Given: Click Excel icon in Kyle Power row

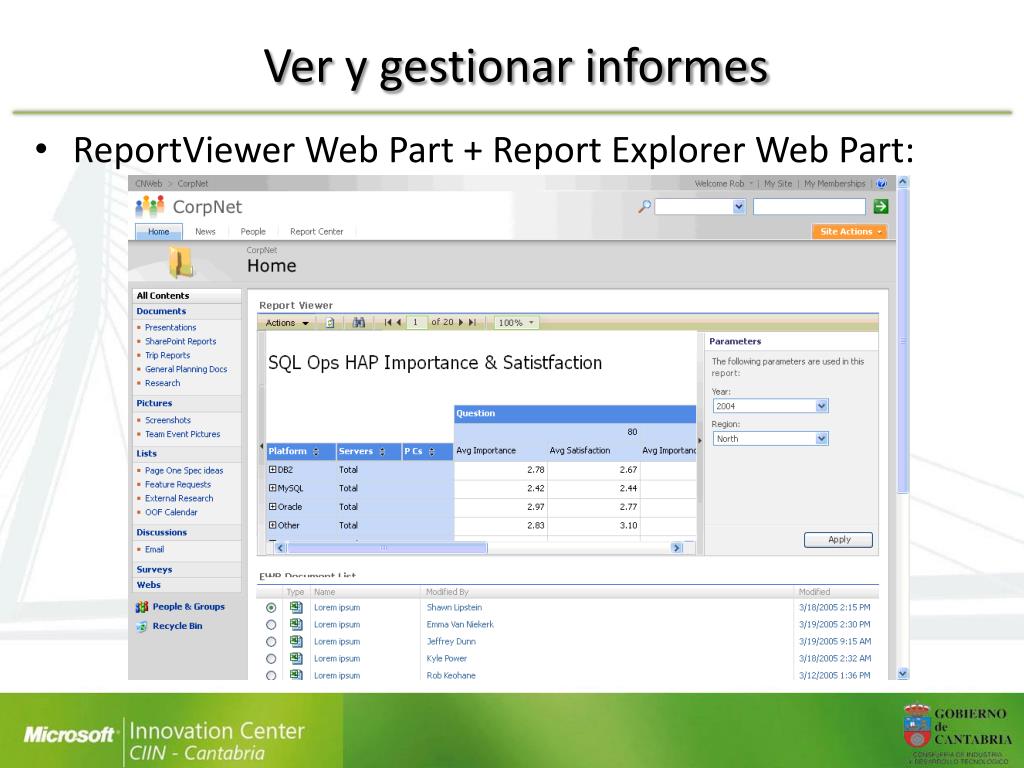Looking at the screenshot, I should [x=296, y=658].
